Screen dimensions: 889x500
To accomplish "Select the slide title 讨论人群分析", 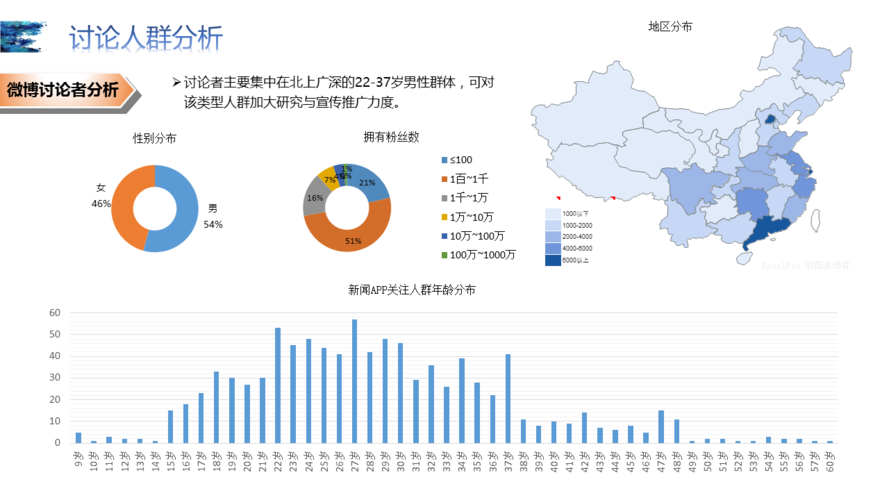I will [x=146, y=38].
